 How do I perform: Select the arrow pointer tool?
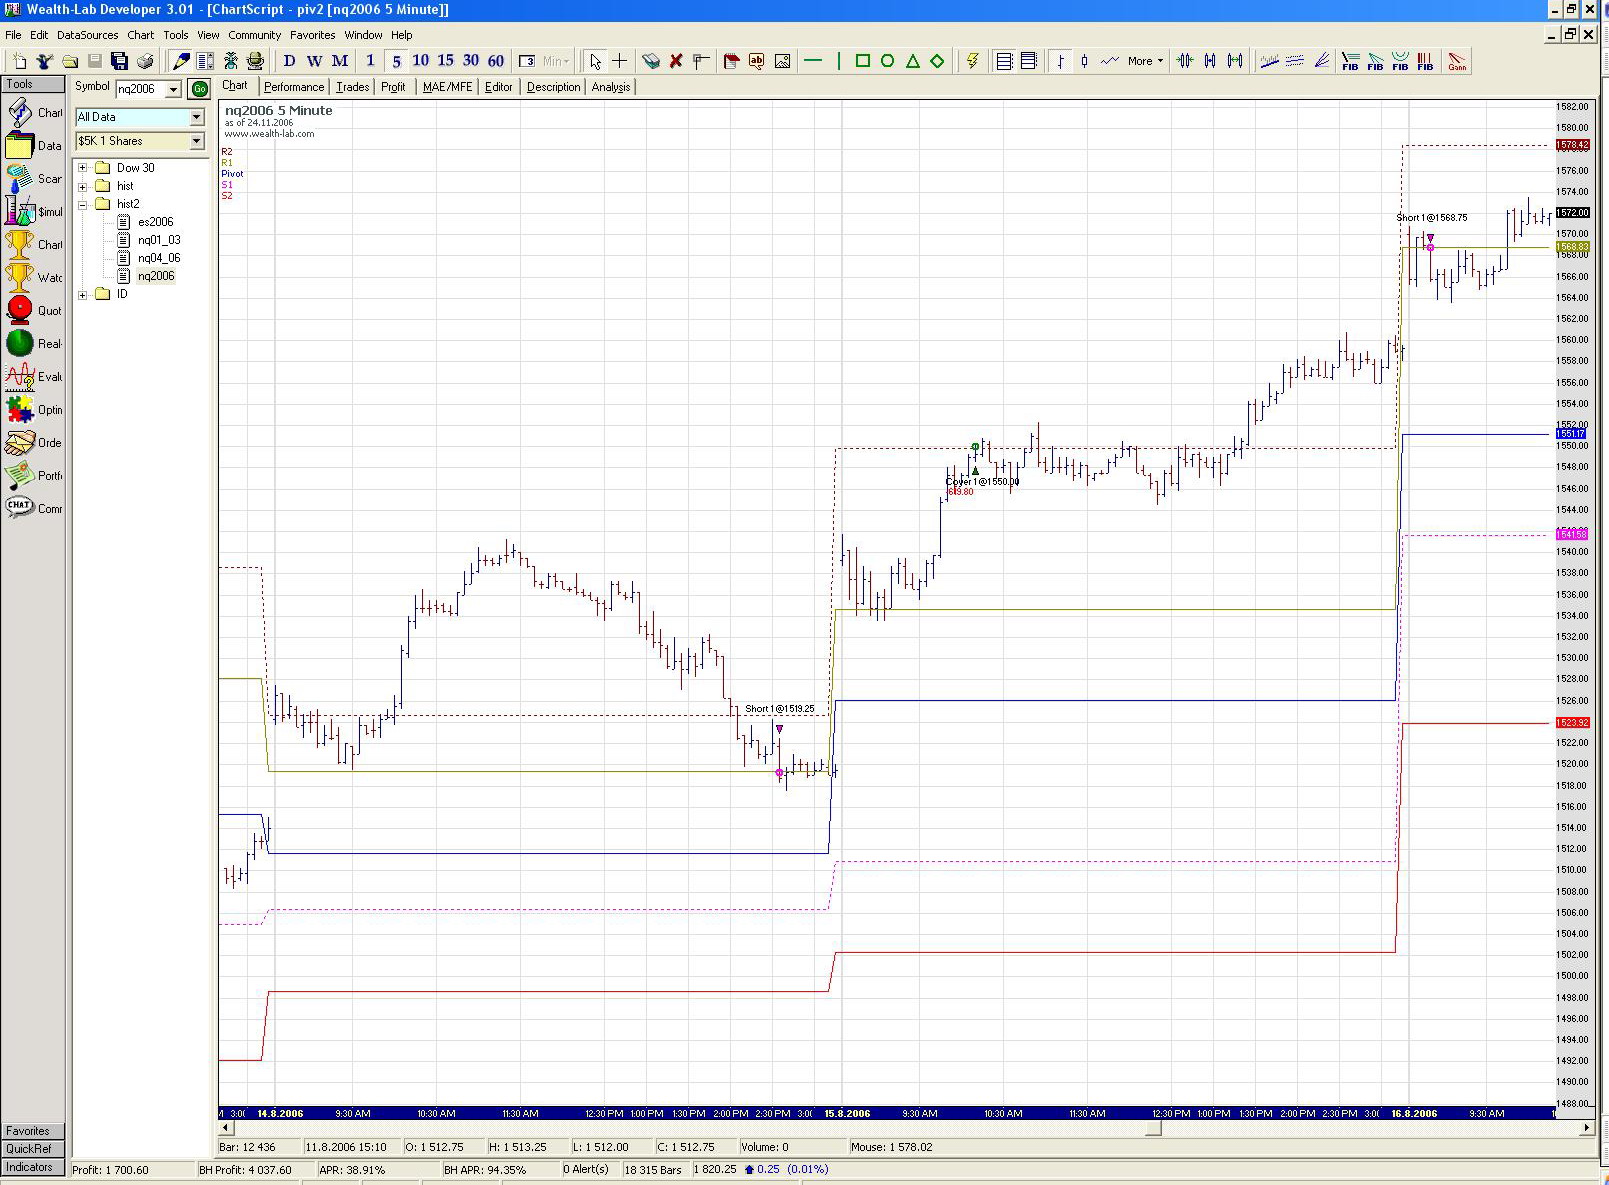(595, 61)
